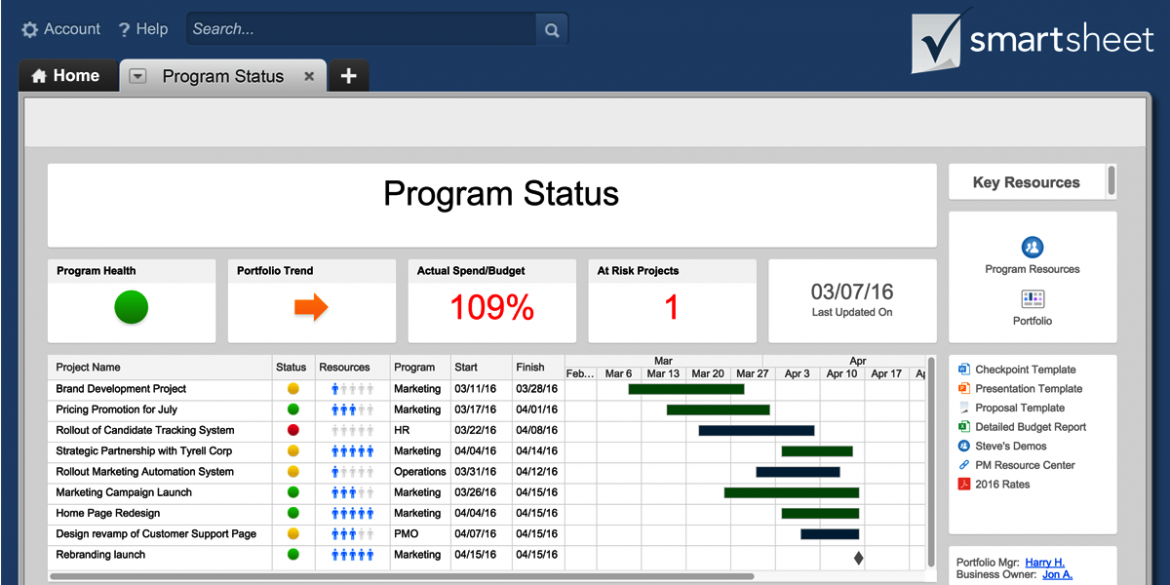Viewport: 1170px width, 585px height.
Task: Open Program Resources in Key Resources panel
Action: (1032, 248)
